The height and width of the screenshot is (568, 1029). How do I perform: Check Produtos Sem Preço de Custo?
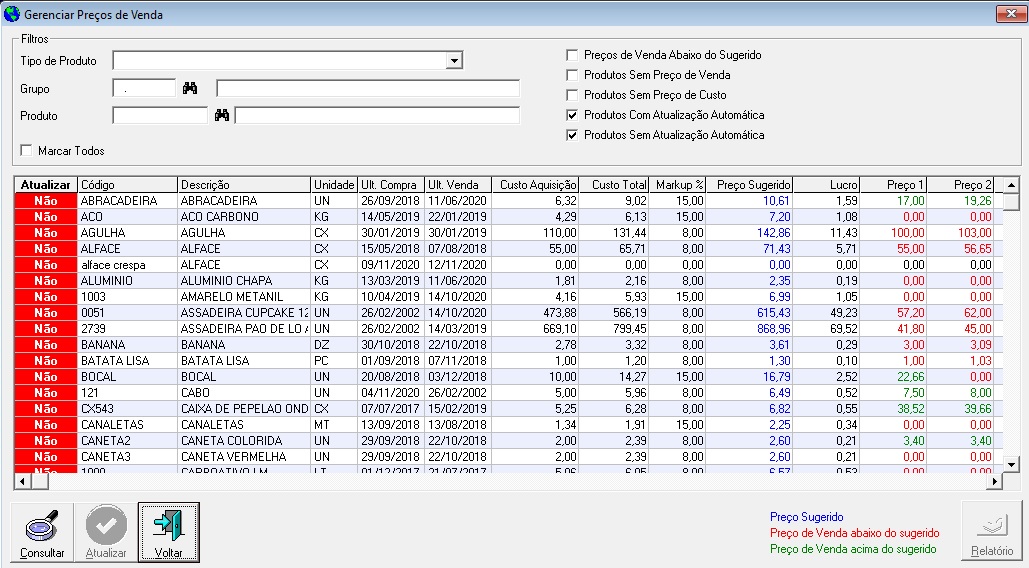coord(573,95)
